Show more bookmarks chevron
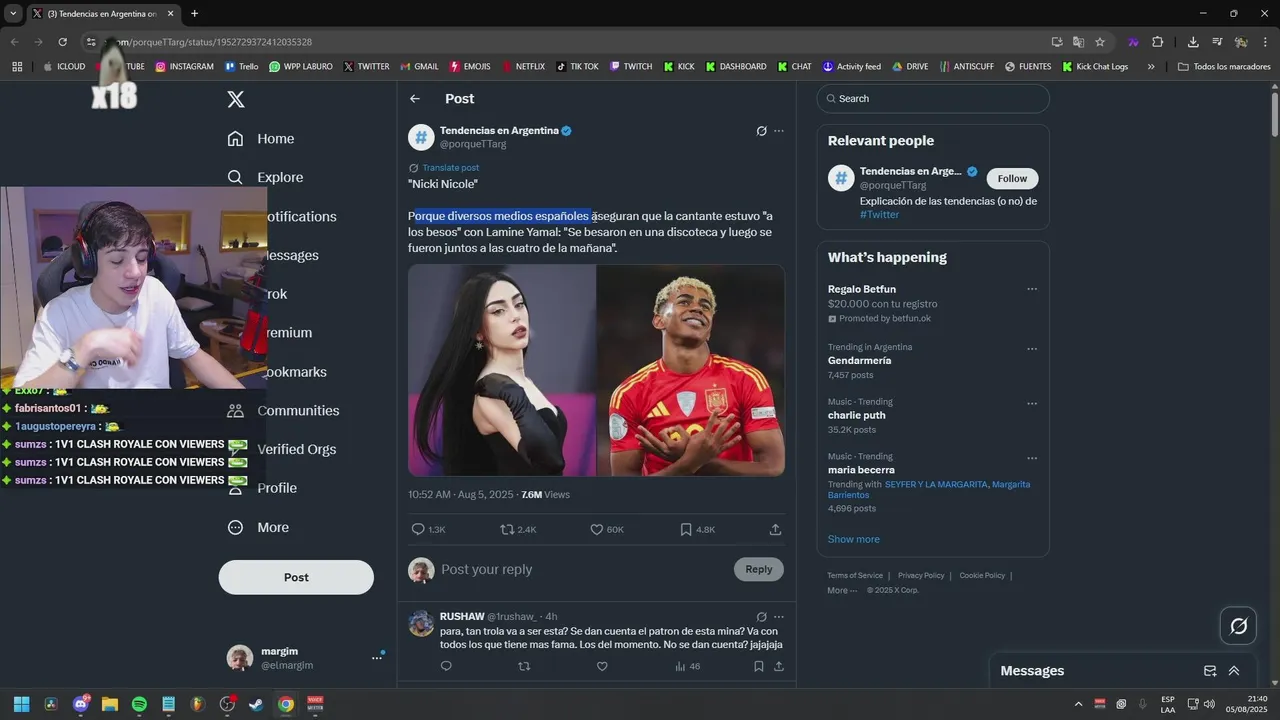This screenshot has width=1280, height=720. [x=1151, y=67]
